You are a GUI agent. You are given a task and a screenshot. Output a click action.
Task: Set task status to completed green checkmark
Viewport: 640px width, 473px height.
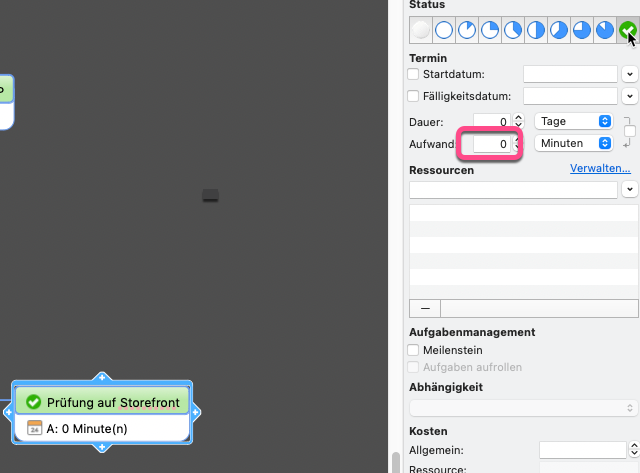(628, 30)
